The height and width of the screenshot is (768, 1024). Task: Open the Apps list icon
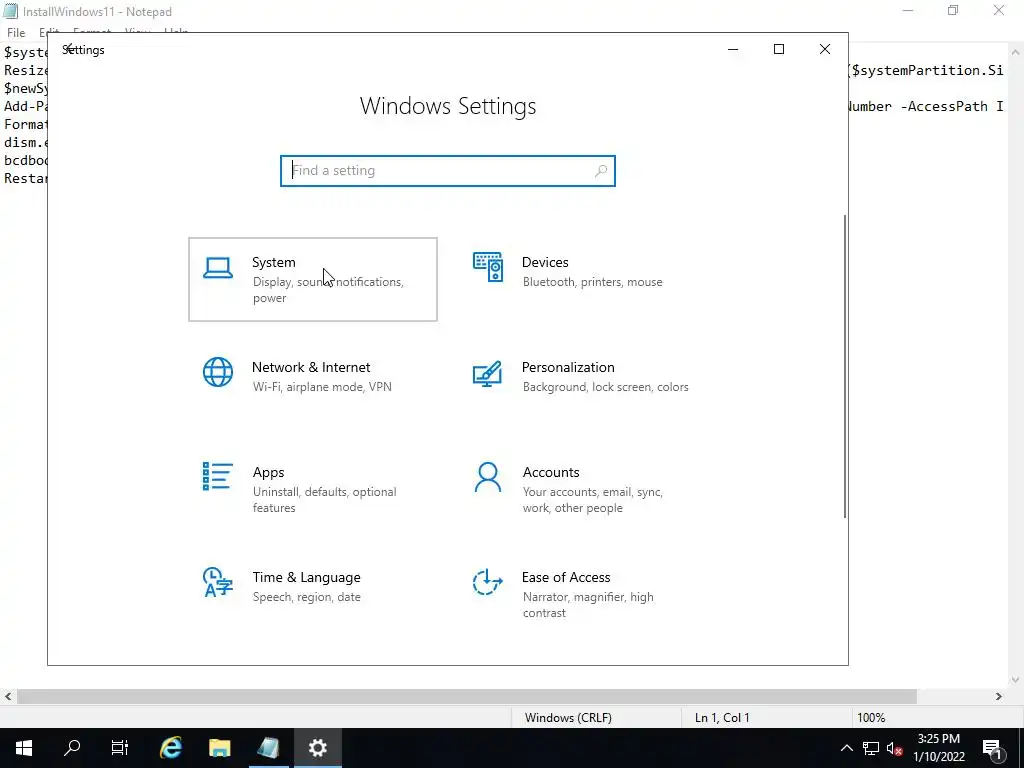pyautogui.click(x=217, y=477)
